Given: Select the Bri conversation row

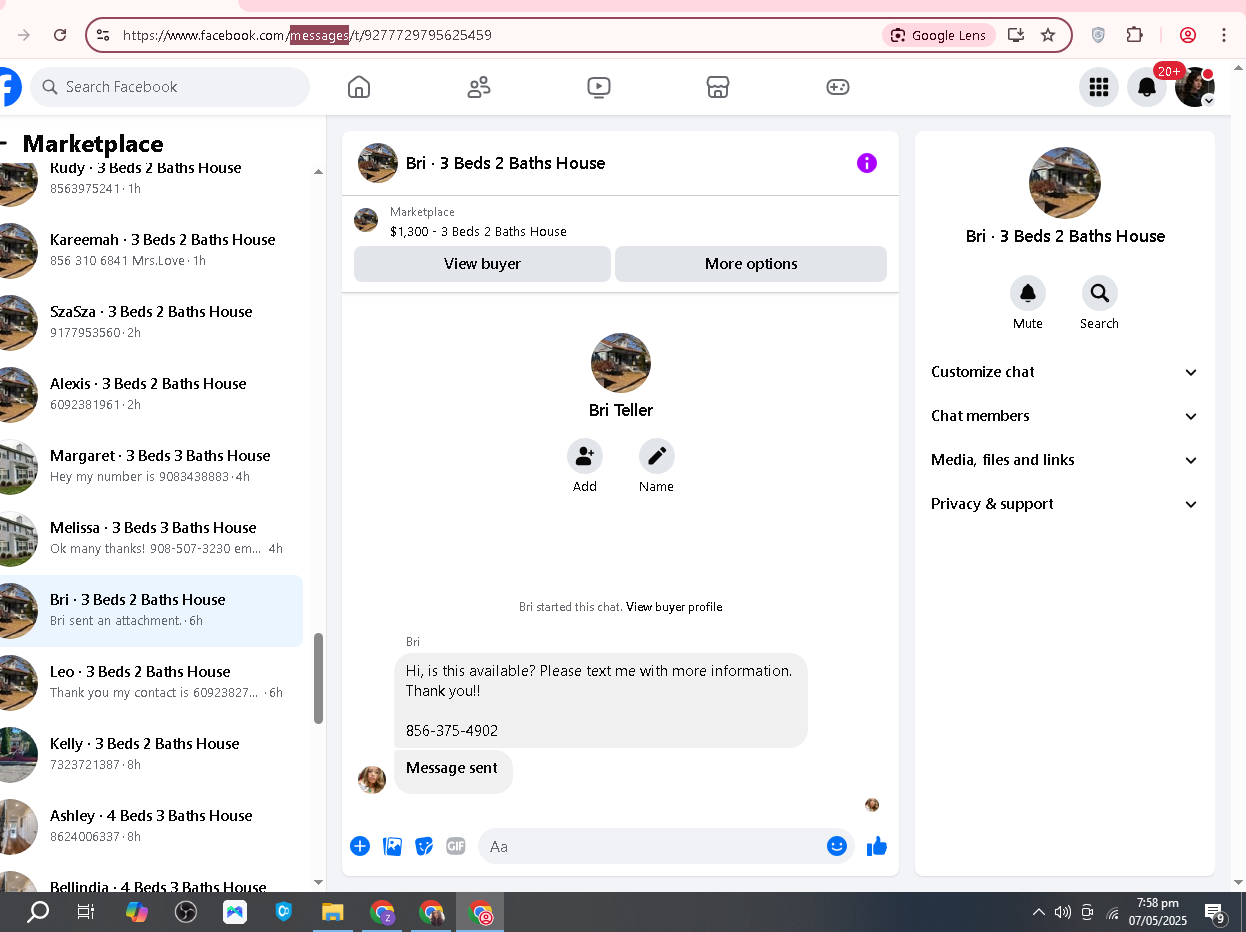Looking at the screenshot, I should point(151,611).
